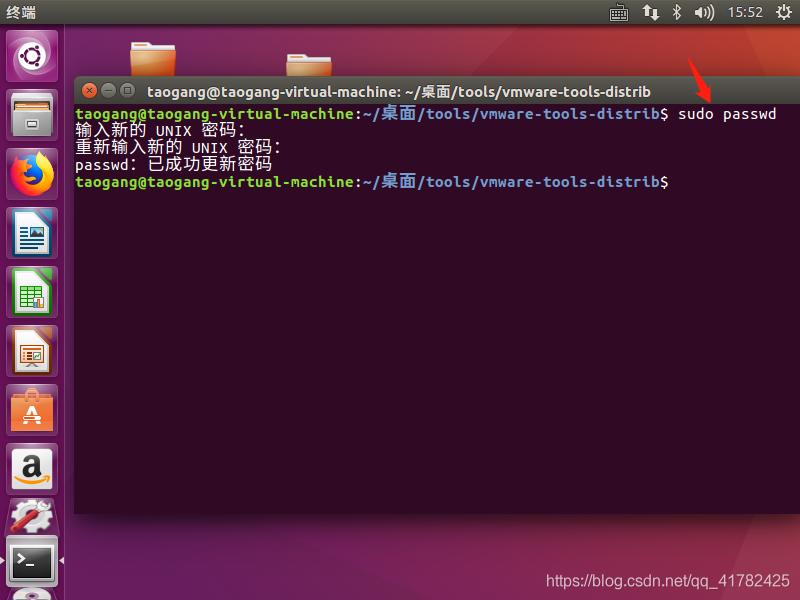Launch Firefox web browser
Image resolution: width=800 pixels, height=600 pixels.
coord(32,174)
